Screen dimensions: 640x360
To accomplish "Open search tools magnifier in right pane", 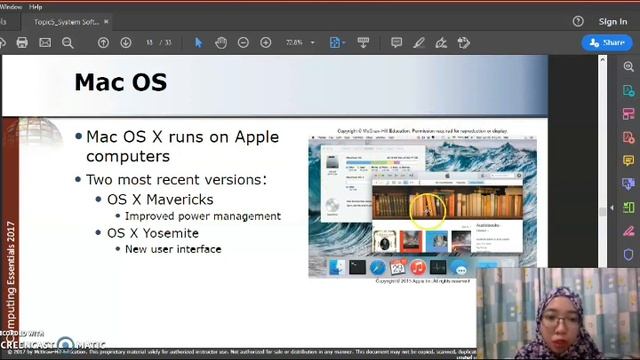I will click(629, 67).
